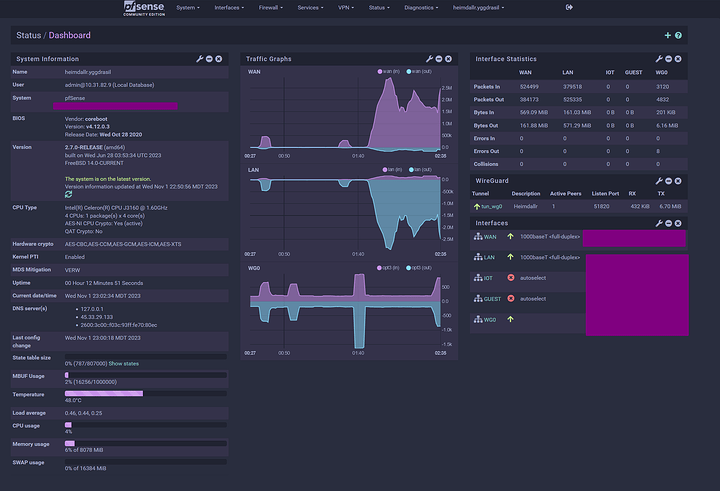The image size is (720, 491).
Task: Open Interface Statistics wrench settings
Action: (x=659, y=59)
